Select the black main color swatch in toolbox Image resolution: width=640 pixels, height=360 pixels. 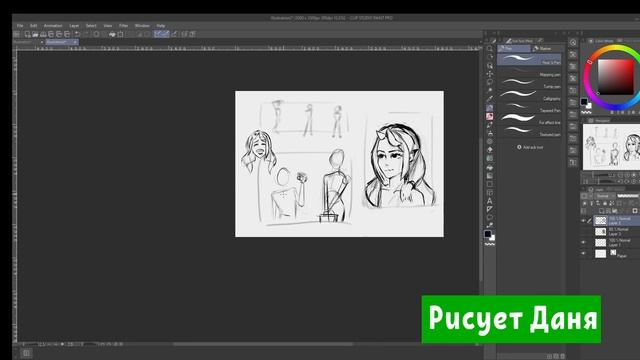488,234
